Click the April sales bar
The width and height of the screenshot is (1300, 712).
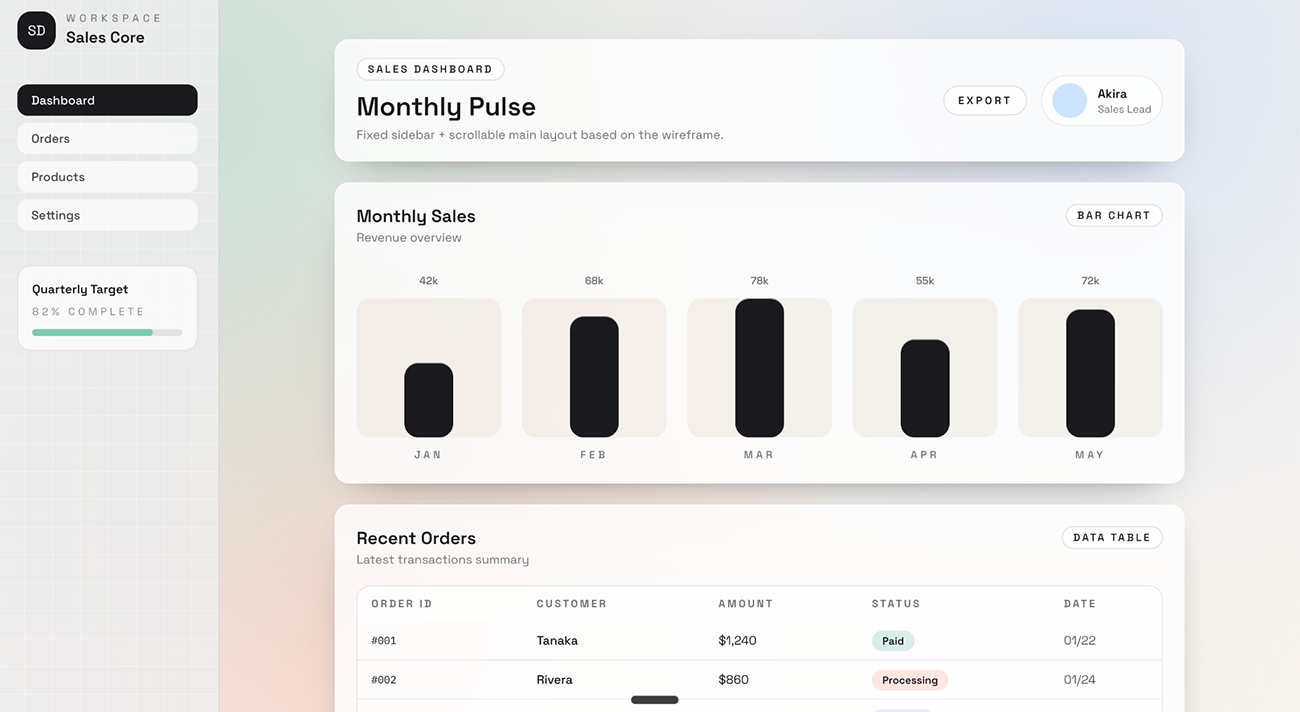pyautogui.click(x=925, y=388)
